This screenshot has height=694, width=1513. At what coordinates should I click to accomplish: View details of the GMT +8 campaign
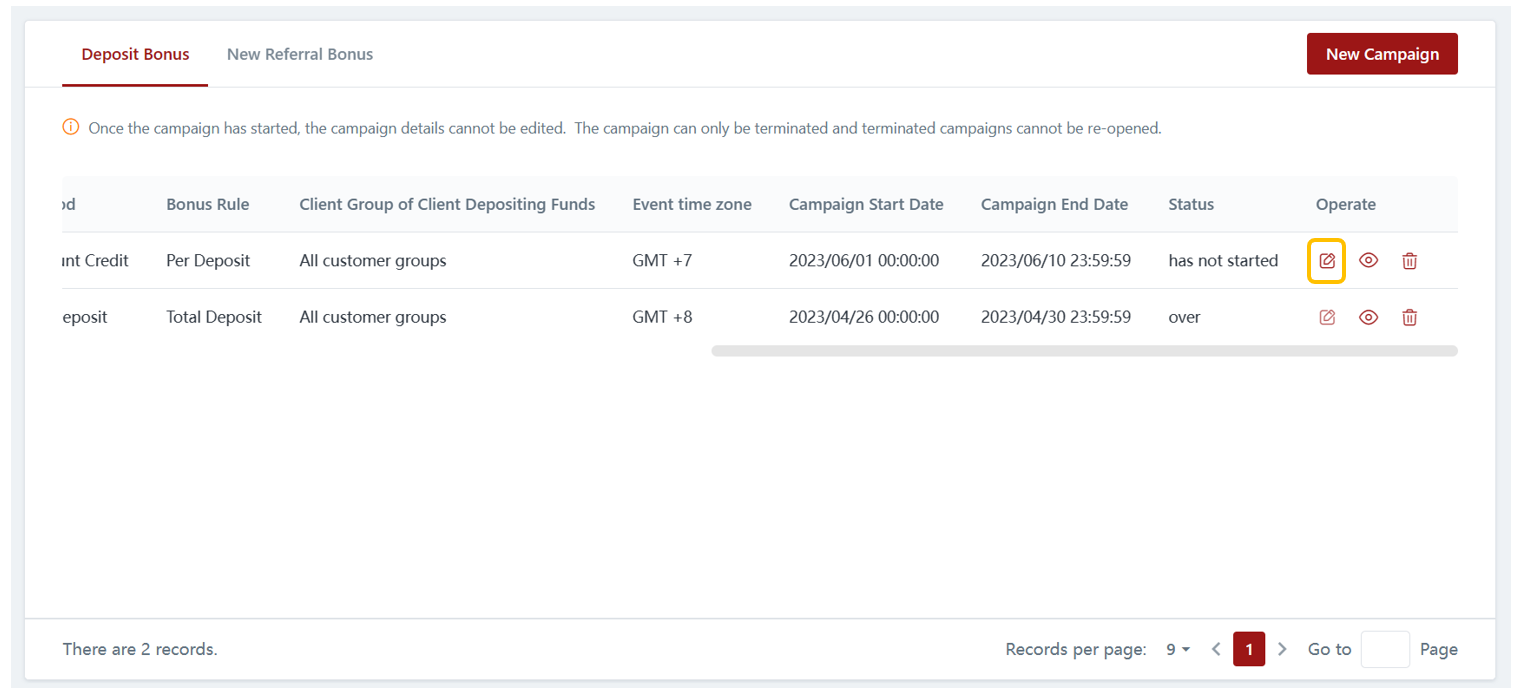coord(1368,317)
